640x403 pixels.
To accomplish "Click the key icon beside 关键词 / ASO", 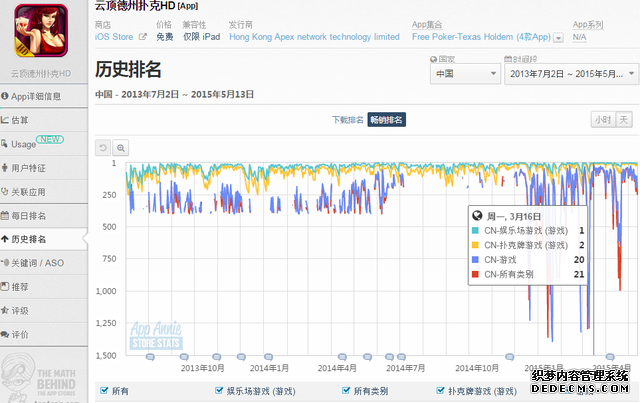I will (x=5, y=263).
